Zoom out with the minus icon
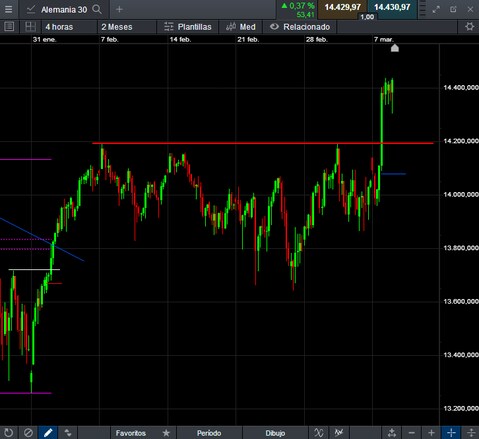The height and width of the screenshot is (439, 479). [x=412, y=433]
